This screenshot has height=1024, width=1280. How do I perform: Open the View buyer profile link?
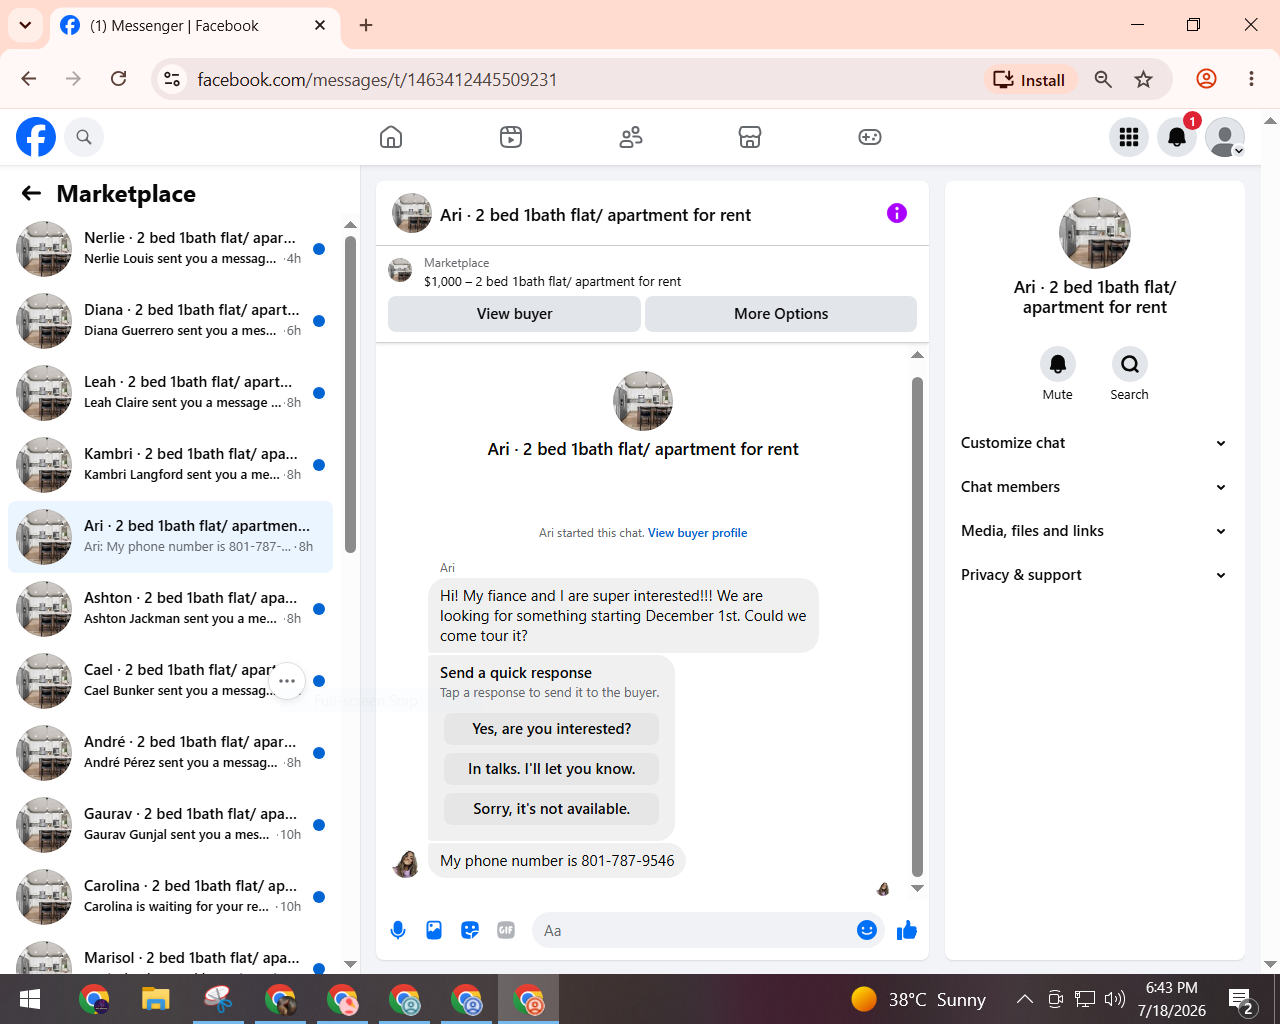click(698, 533)
